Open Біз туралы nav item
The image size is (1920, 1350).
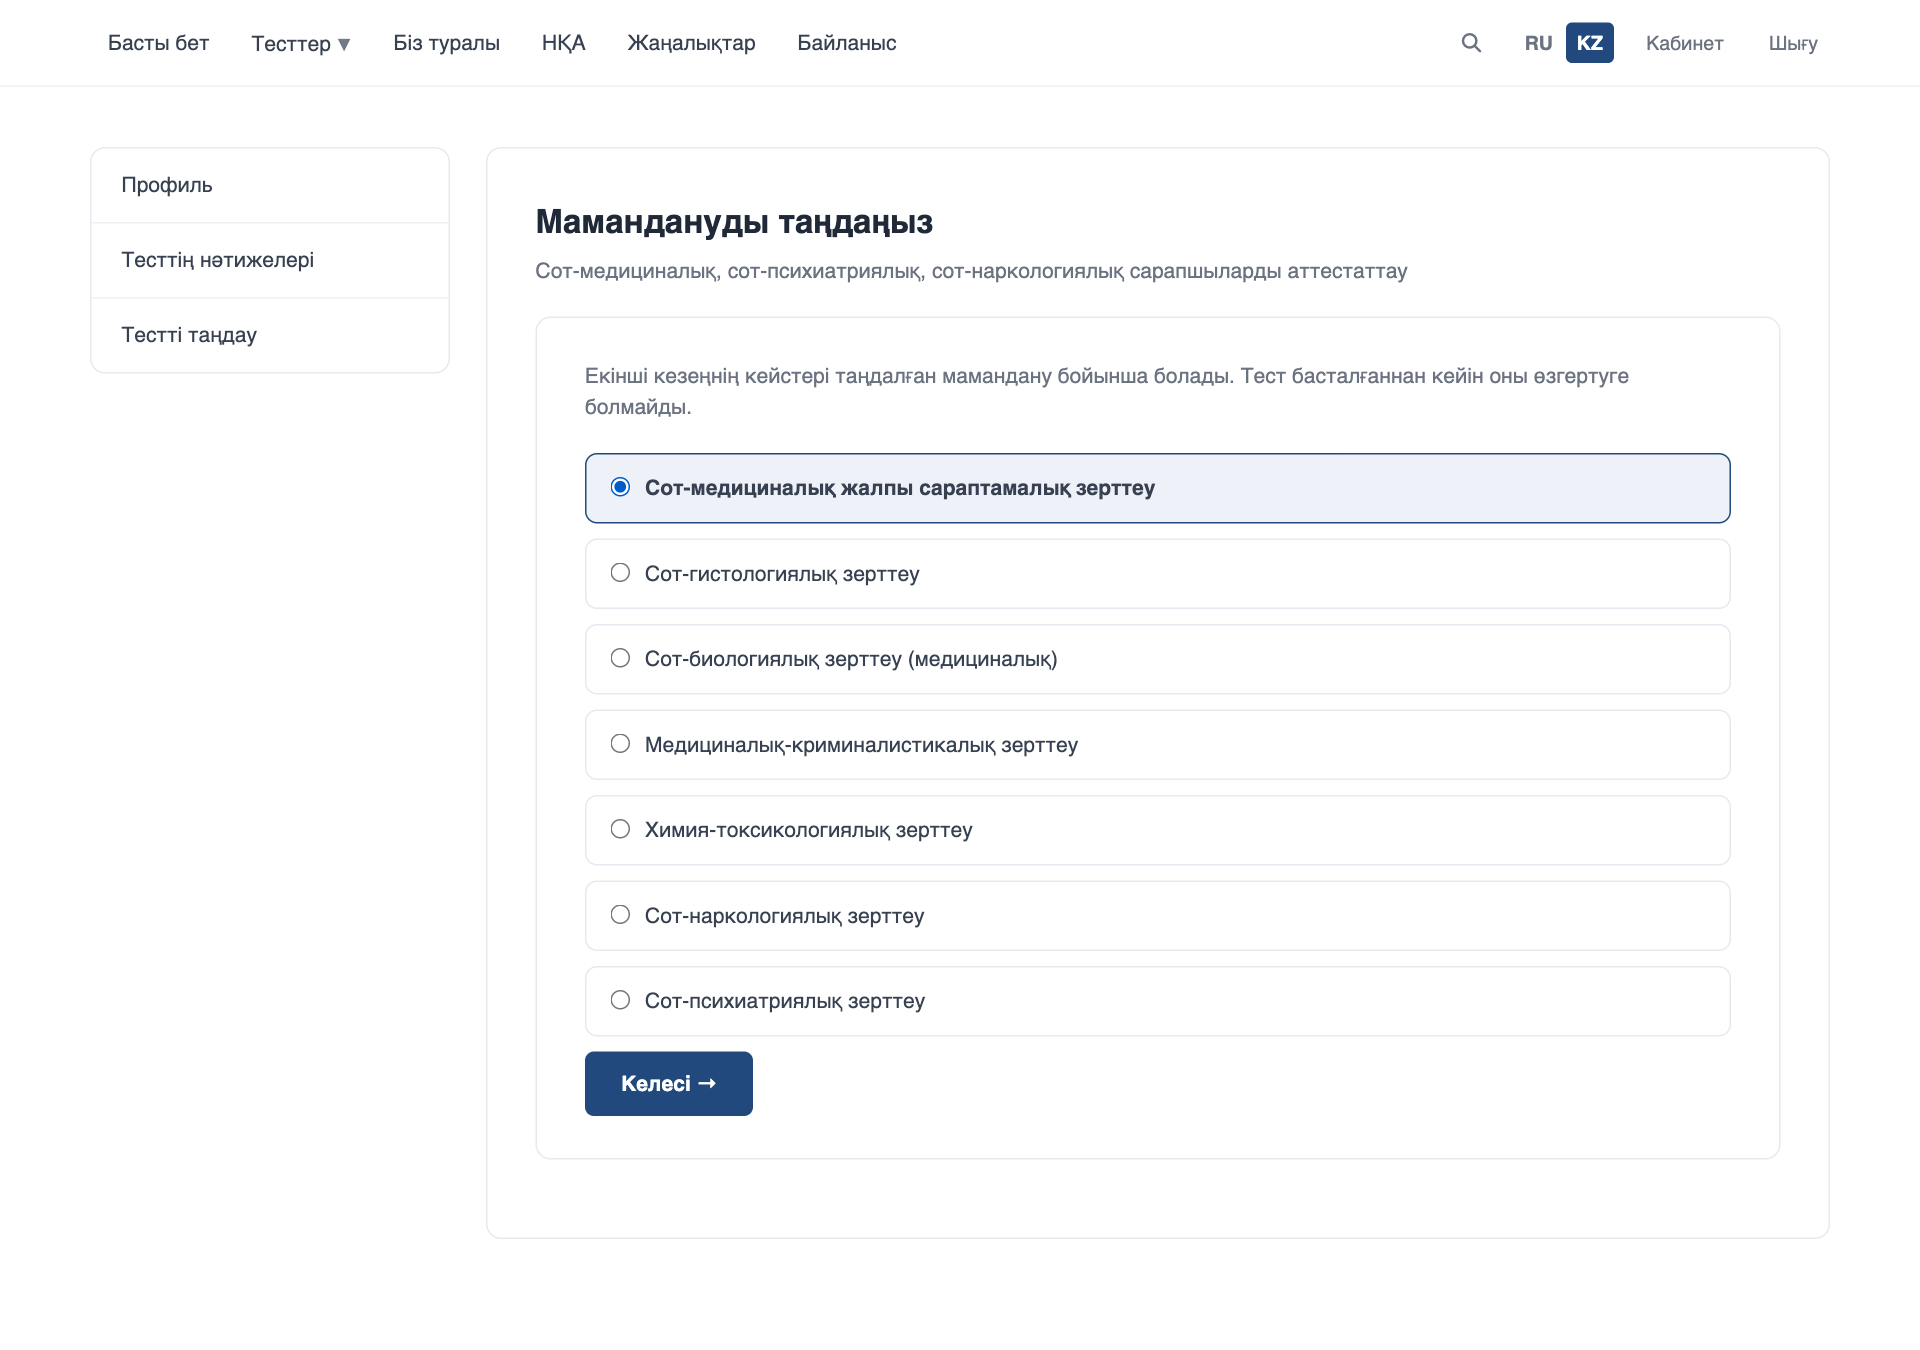click(x=446, y=43)
